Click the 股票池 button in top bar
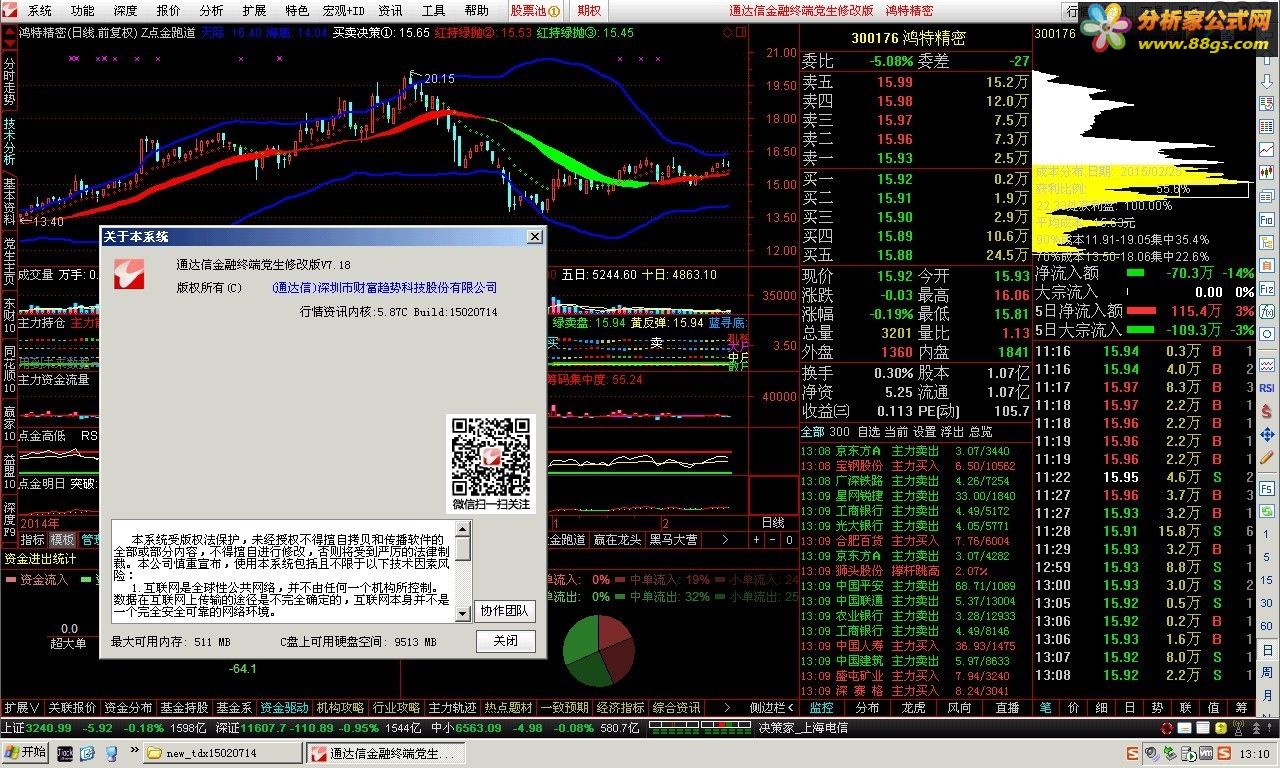Image resolution: width=1280 pixels, height=768 pixels. tap(534, 11)
